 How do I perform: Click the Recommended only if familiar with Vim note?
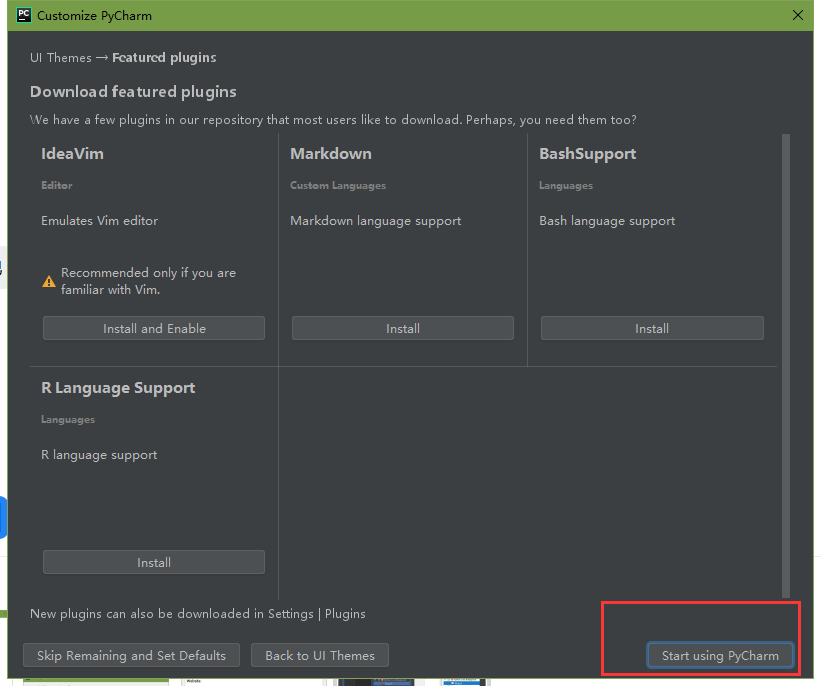tap(148, 281)
